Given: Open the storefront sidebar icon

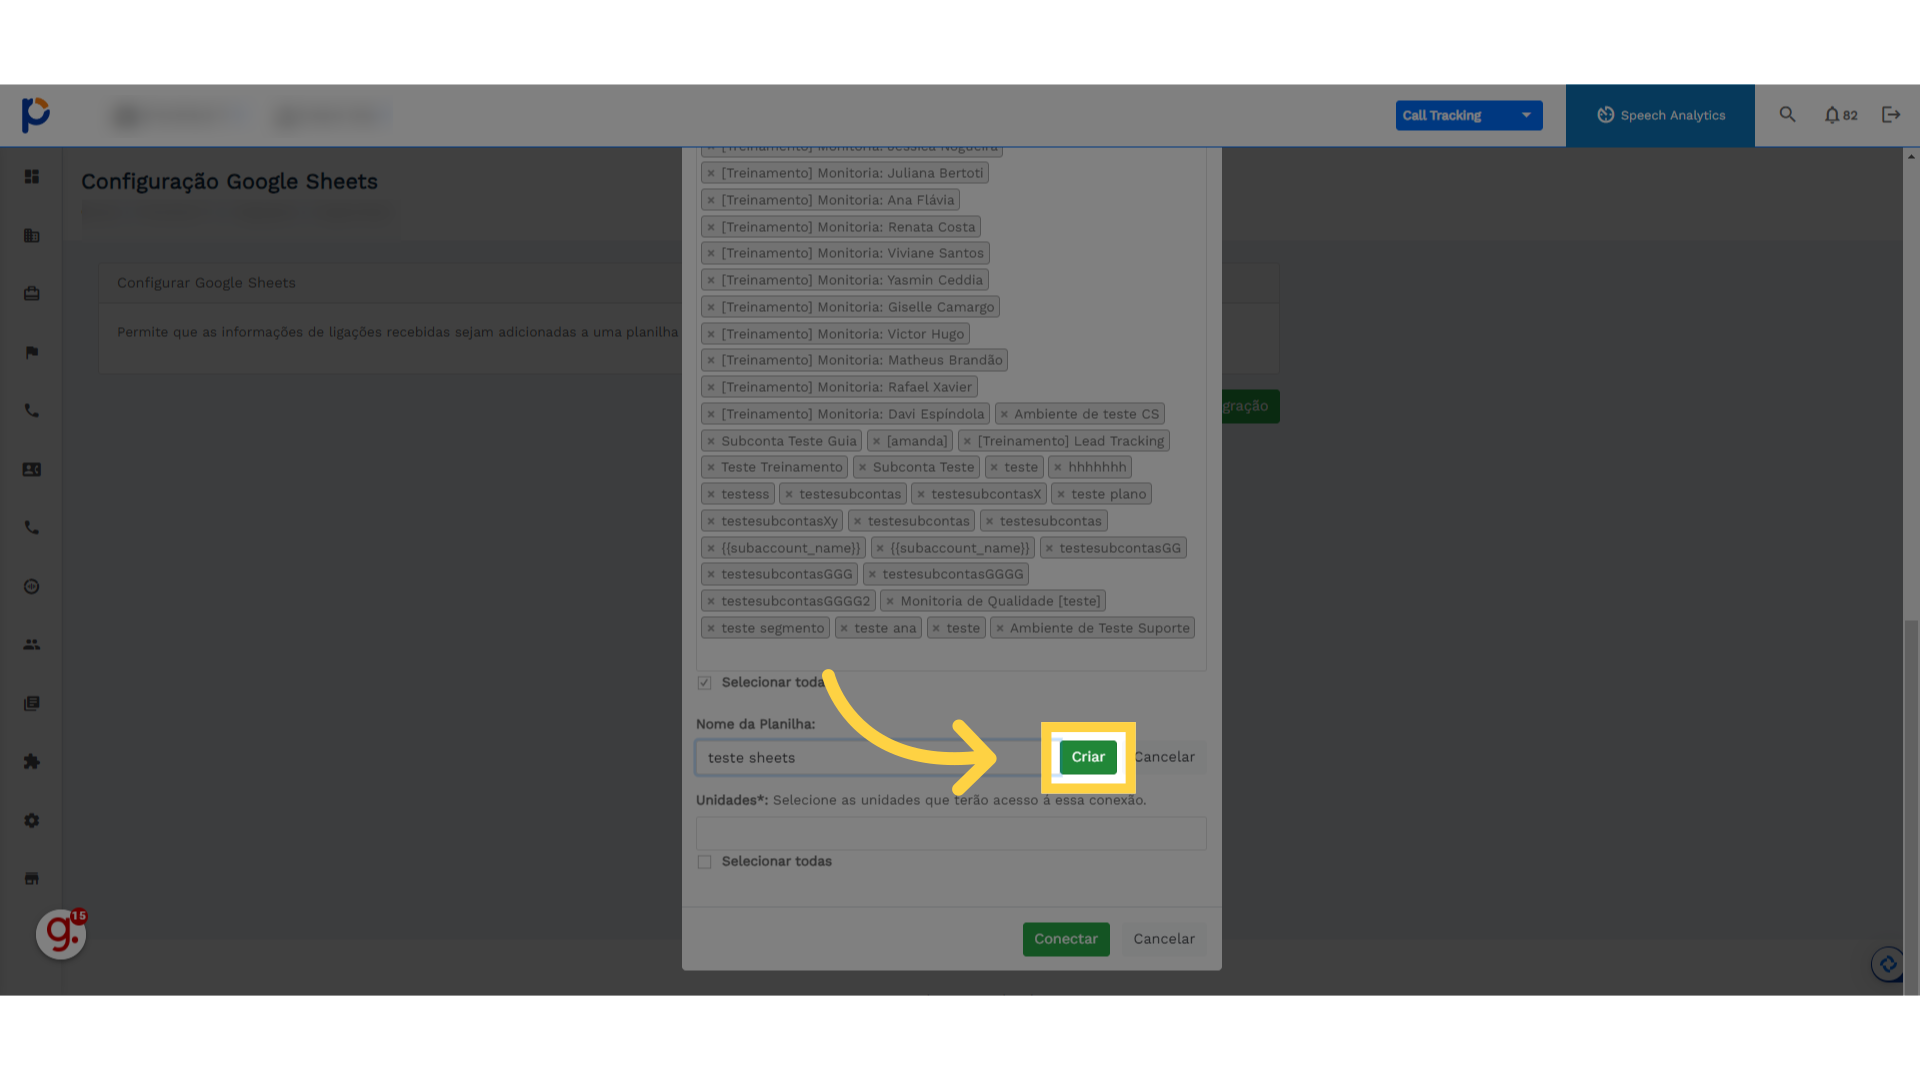Looking at the screenshot, I should pyautogui.click(x=32, y=879).
